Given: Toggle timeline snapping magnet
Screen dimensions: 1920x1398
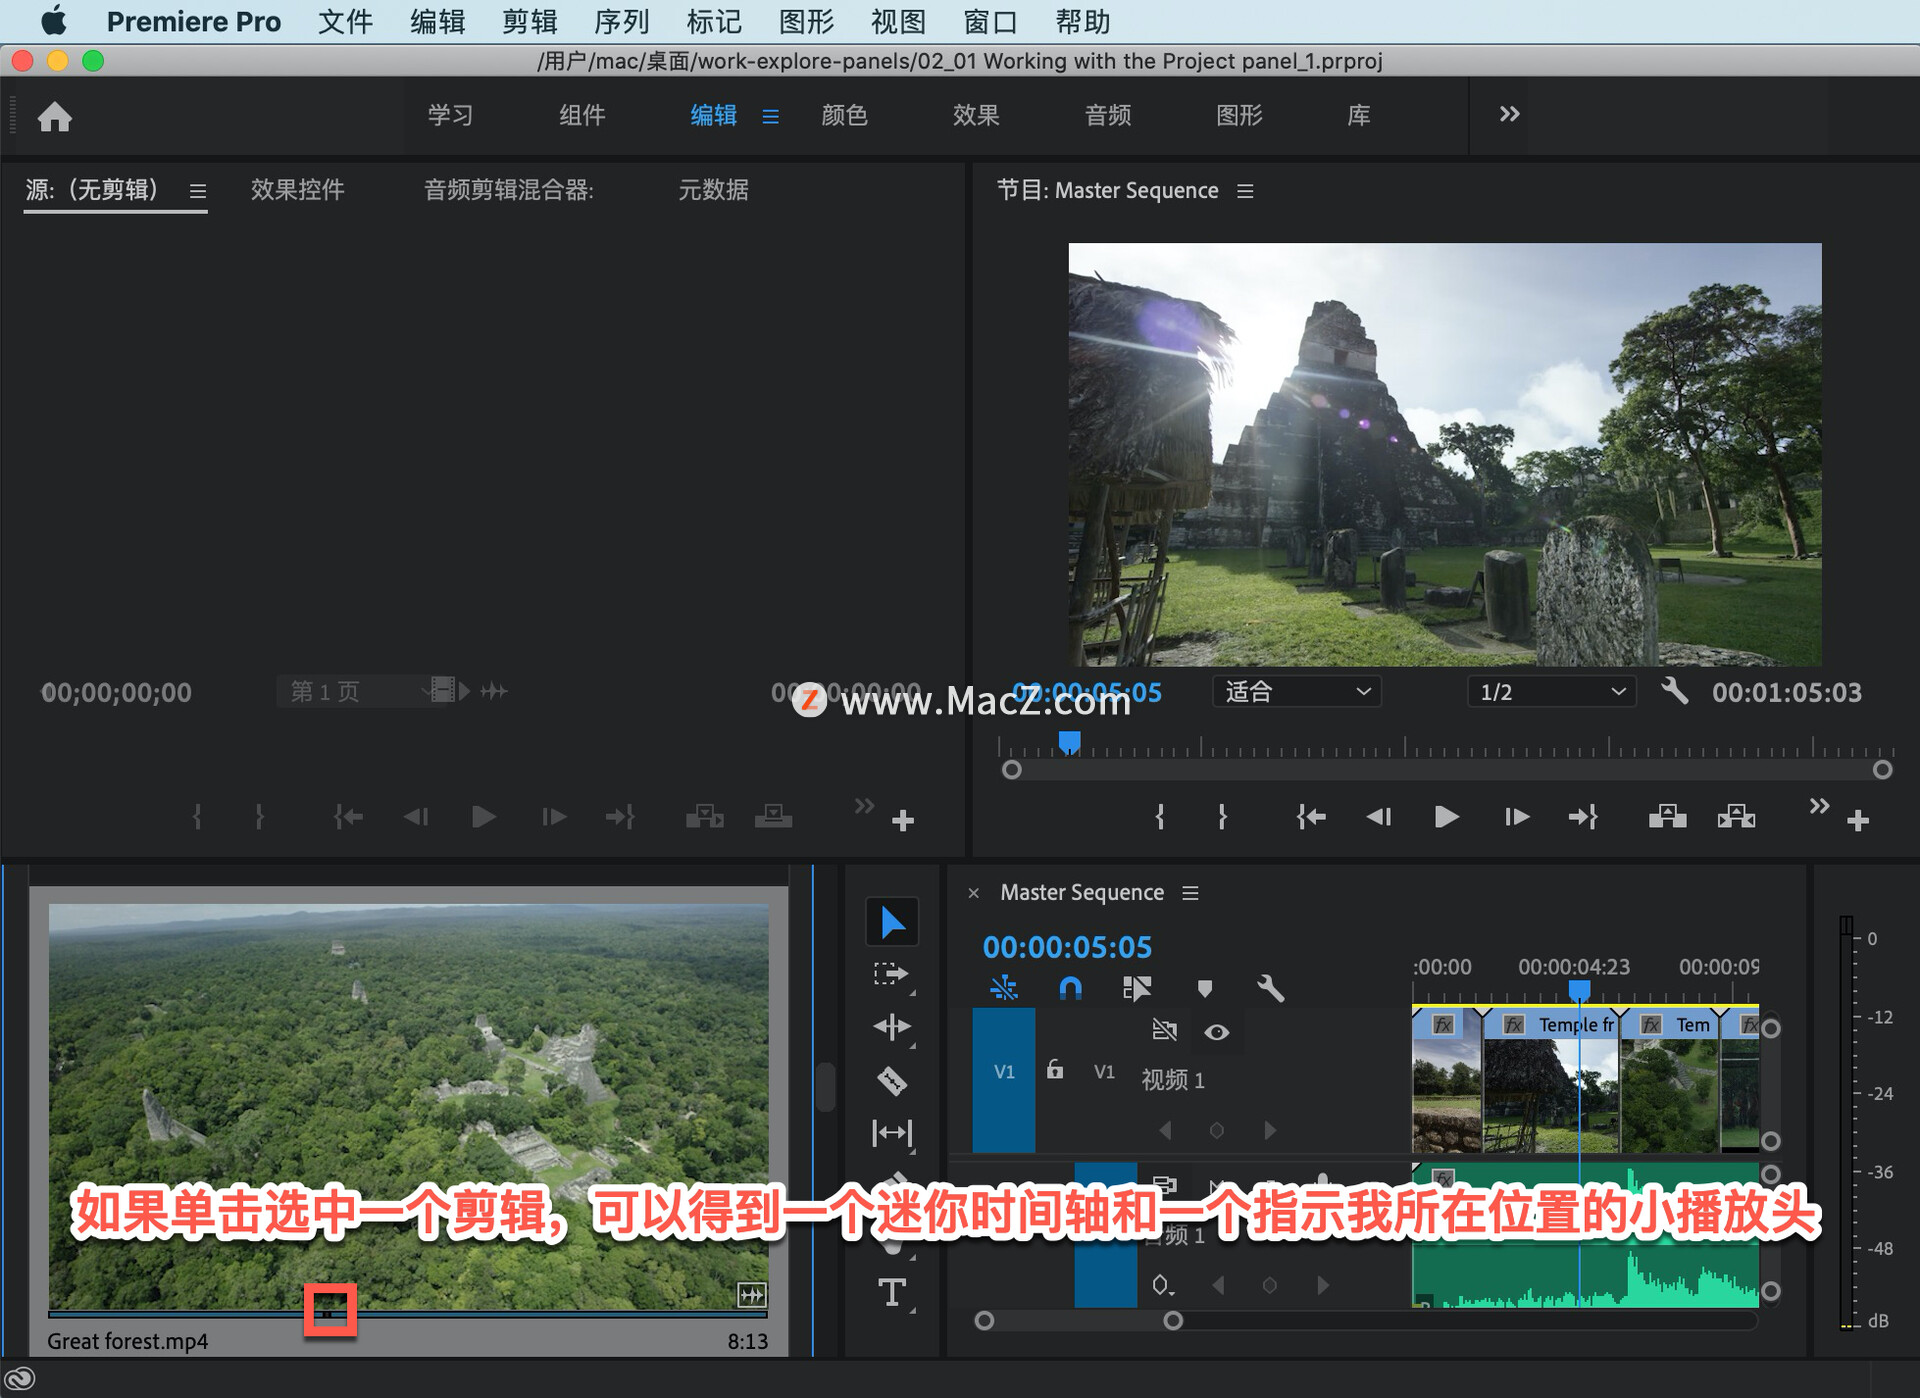Looking at the screenshot, I should (1070, 989).
